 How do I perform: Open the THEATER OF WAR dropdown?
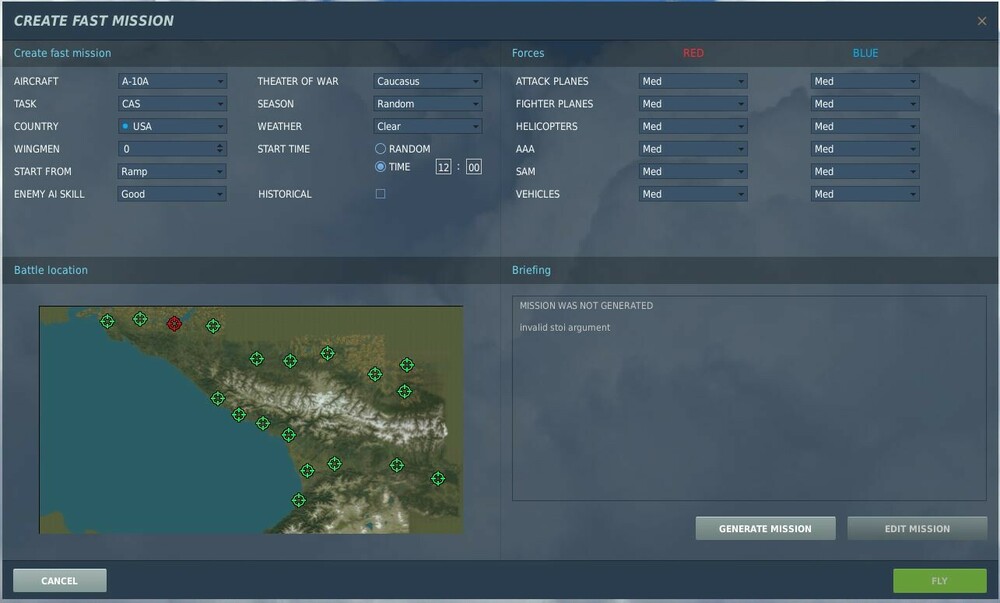(427, 81)
